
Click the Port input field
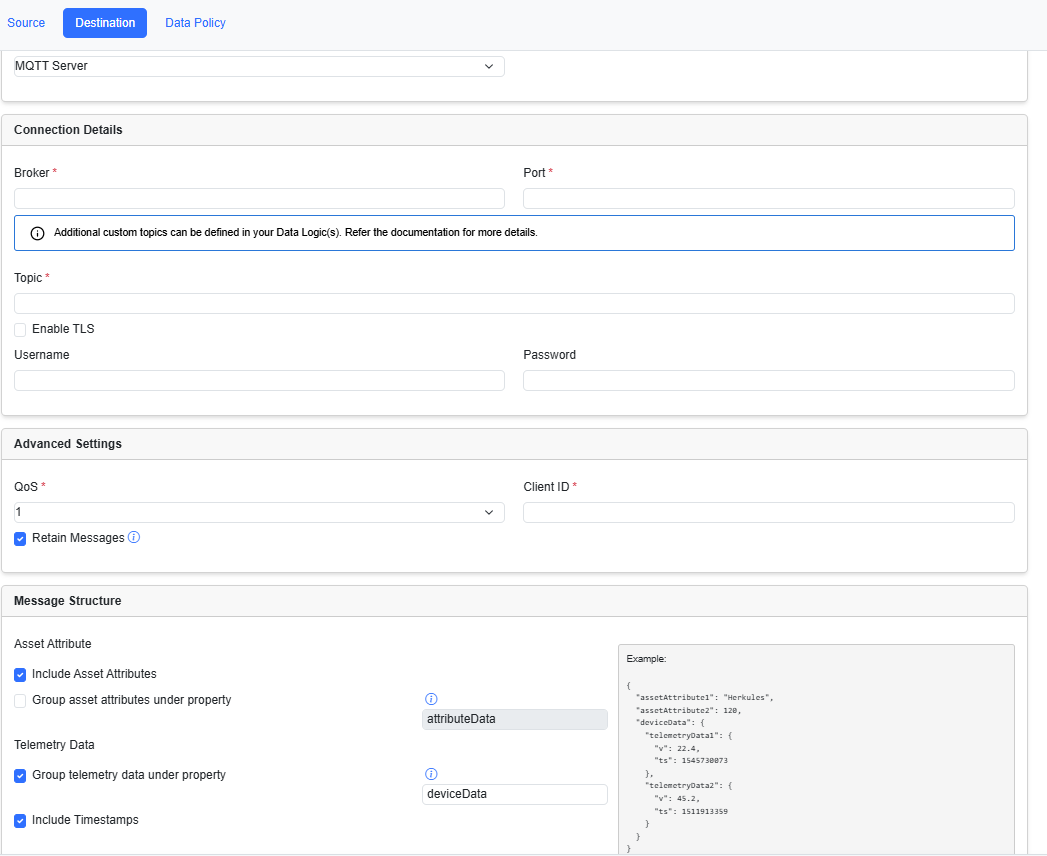[x=769, y=198]
